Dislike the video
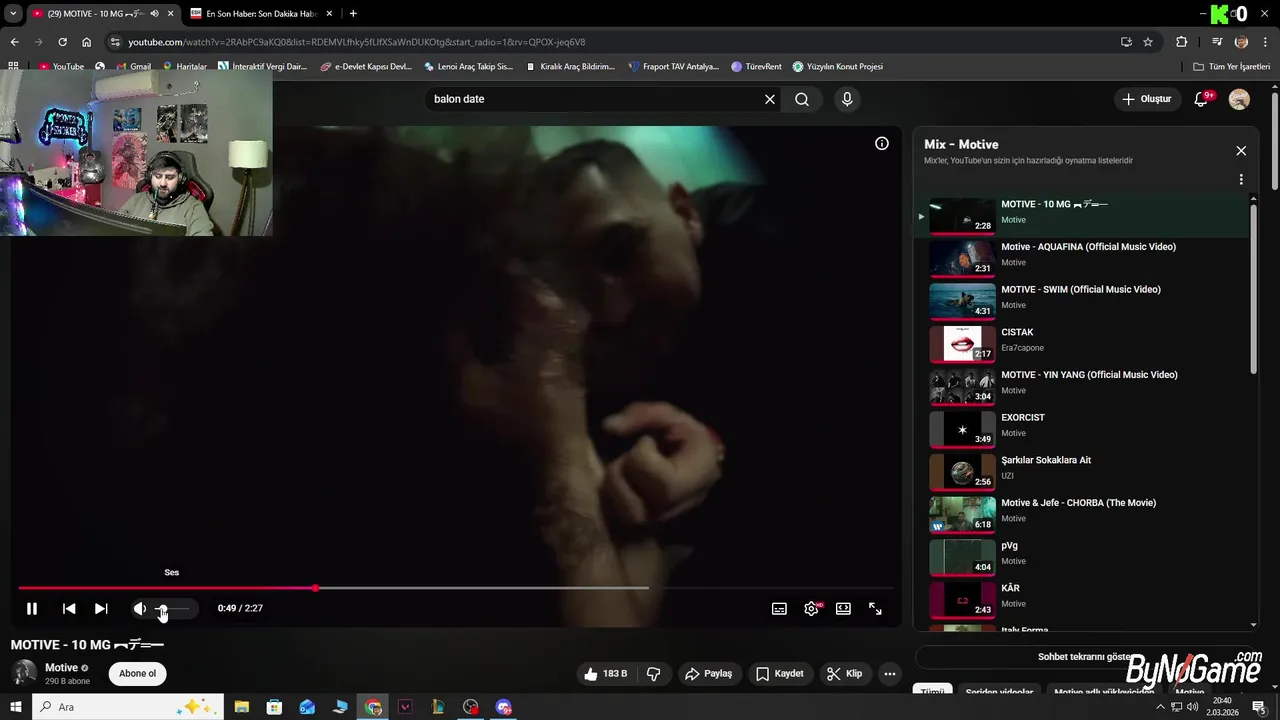Viewport: 1280px width, 720px height. point(654,674)
